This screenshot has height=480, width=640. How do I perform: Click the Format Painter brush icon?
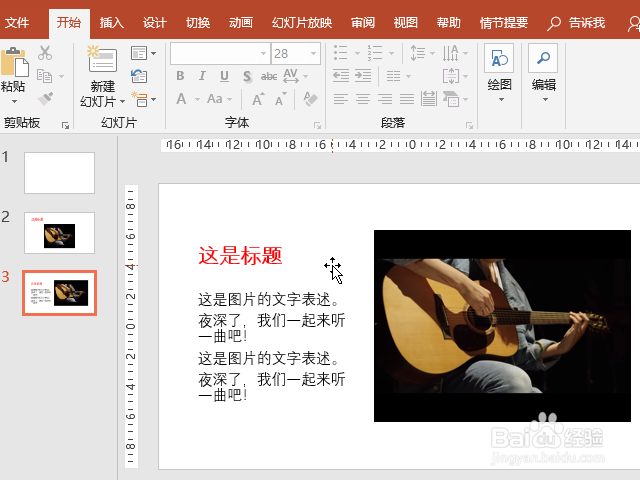45,99
